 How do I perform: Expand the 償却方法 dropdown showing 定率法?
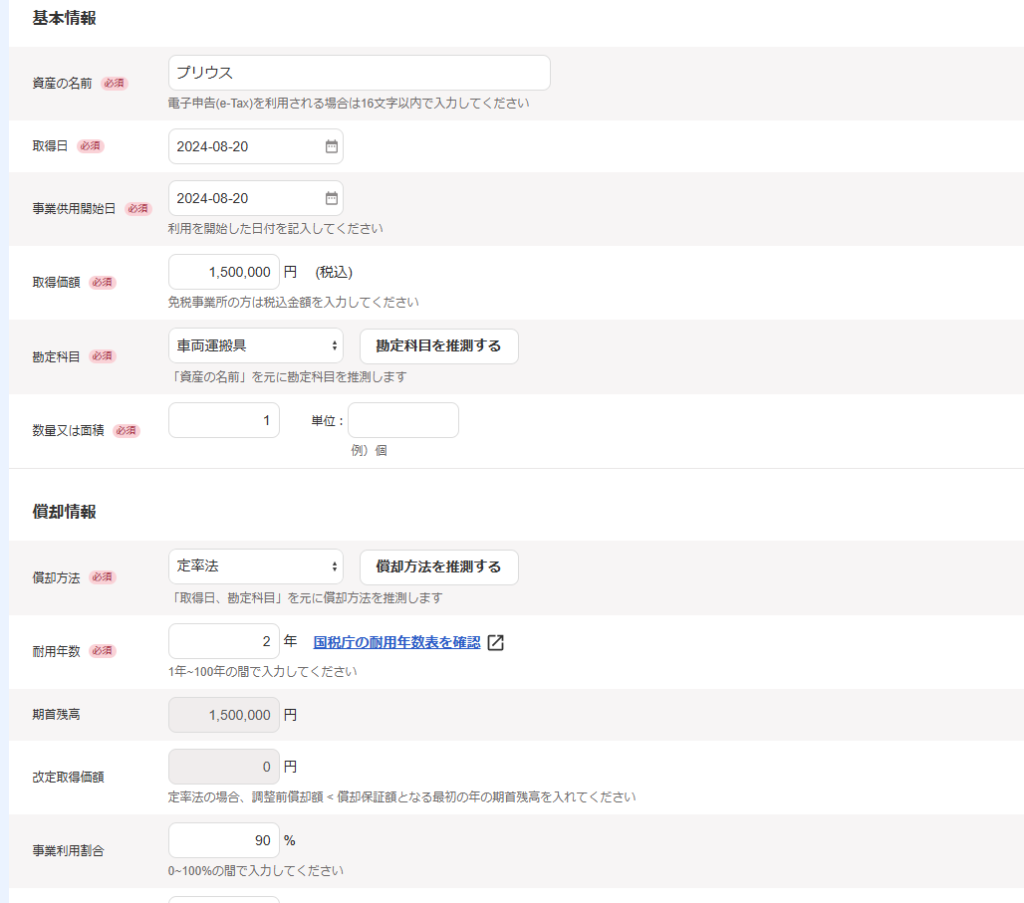(x=255, y=567)
